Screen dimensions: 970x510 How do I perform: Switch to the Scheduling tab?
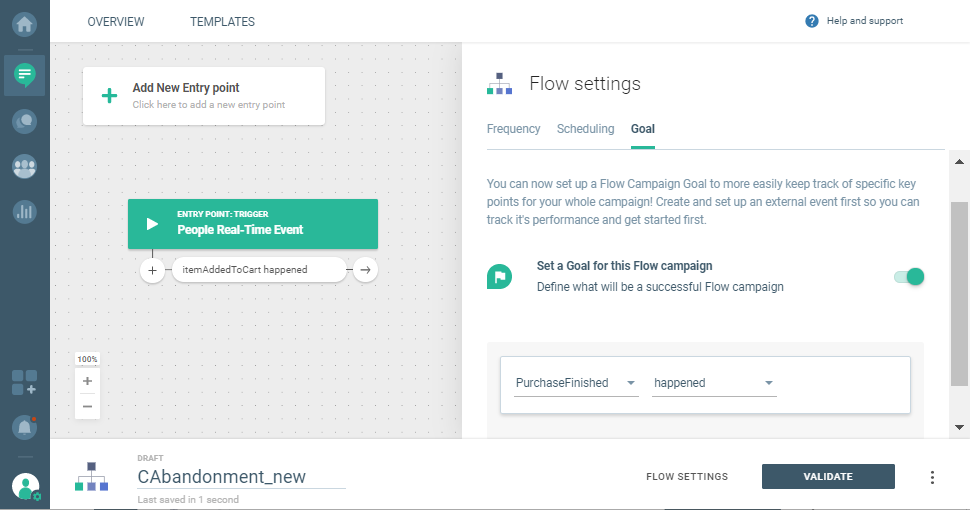pyautogui.click(x=585, y=129)
